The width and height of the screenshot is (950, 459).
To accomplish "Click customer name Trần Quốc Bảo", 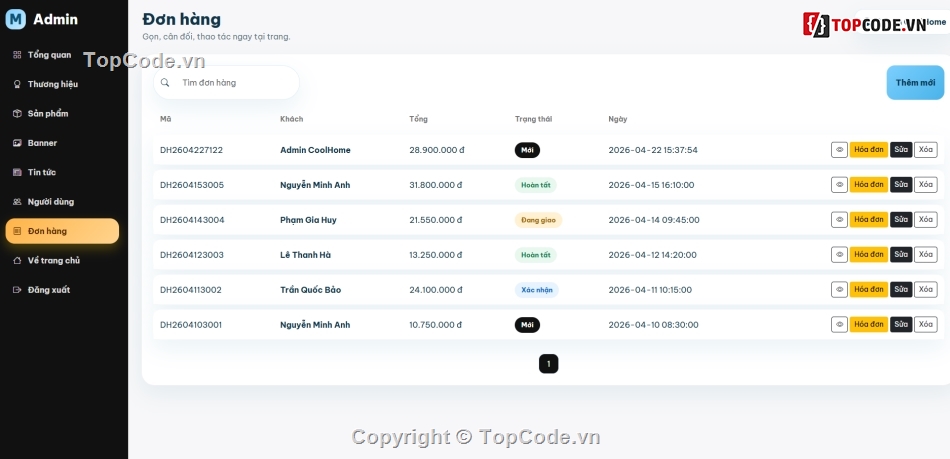I will (310, 290).
